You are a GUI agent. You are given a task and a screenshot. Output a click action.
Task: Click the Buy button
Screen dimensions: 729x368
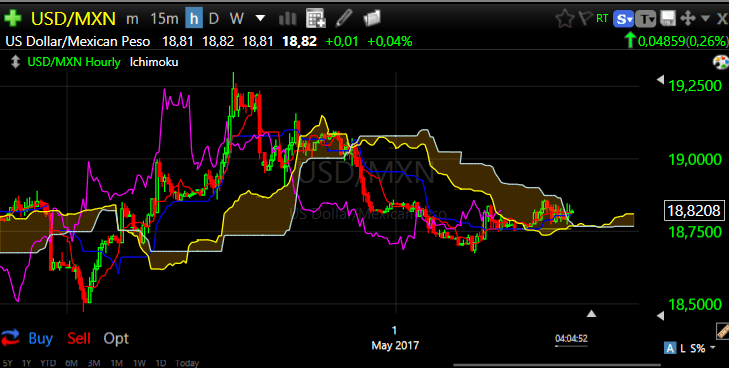click(40, 338)
